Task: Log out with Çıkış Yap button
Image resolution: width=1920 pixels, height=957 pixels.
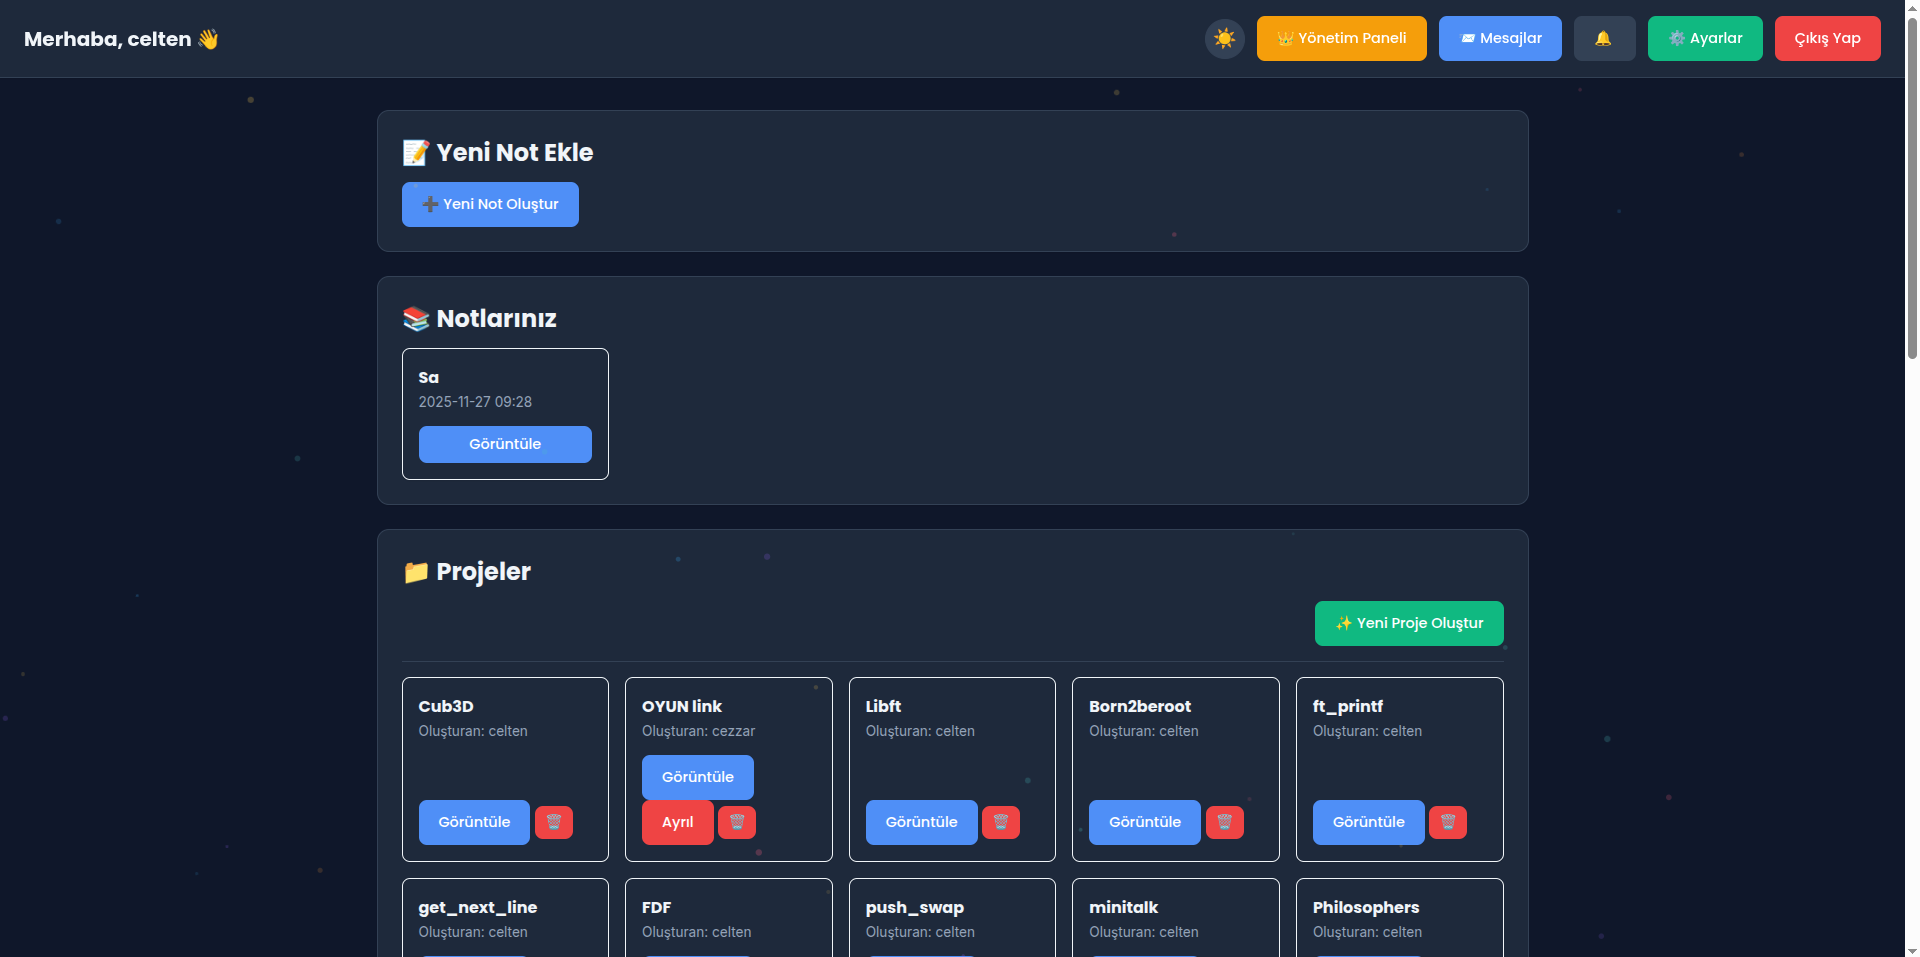Action: pyautogui.click(x=1826, y=39)
